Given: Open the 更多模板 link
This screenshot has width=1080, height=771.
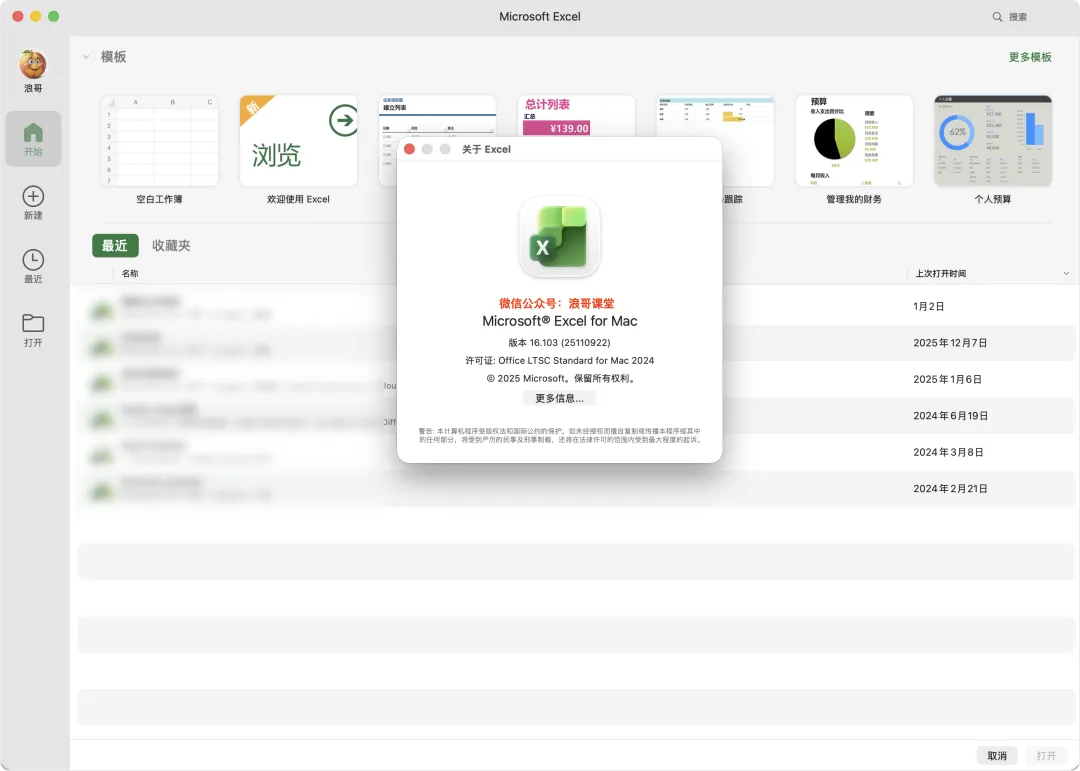Looking at the screenshot, I should point(1030,57).
